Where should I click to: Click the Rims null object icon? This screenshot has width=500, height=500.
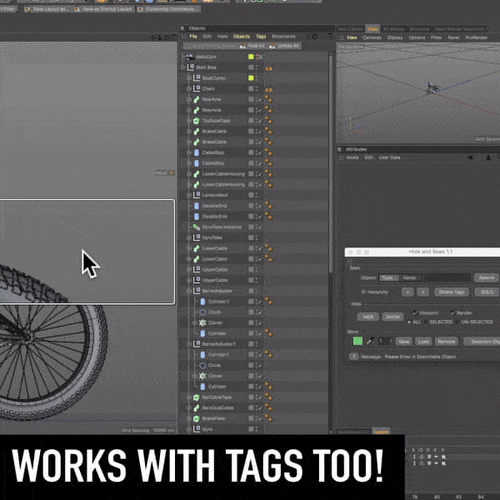[197, 429]
